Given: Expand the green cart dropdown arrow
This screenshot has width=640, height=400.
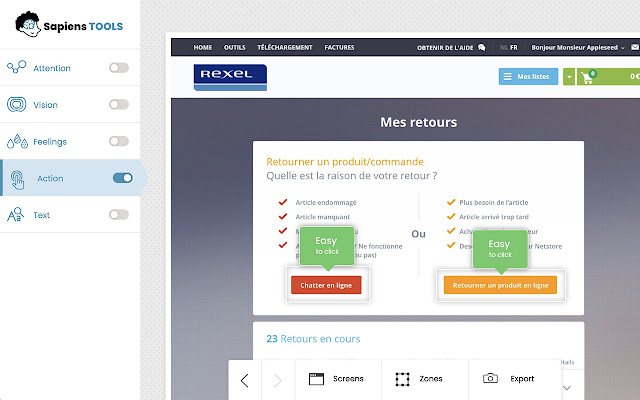Looking at the screenshot, I should (x=569, y=77).
